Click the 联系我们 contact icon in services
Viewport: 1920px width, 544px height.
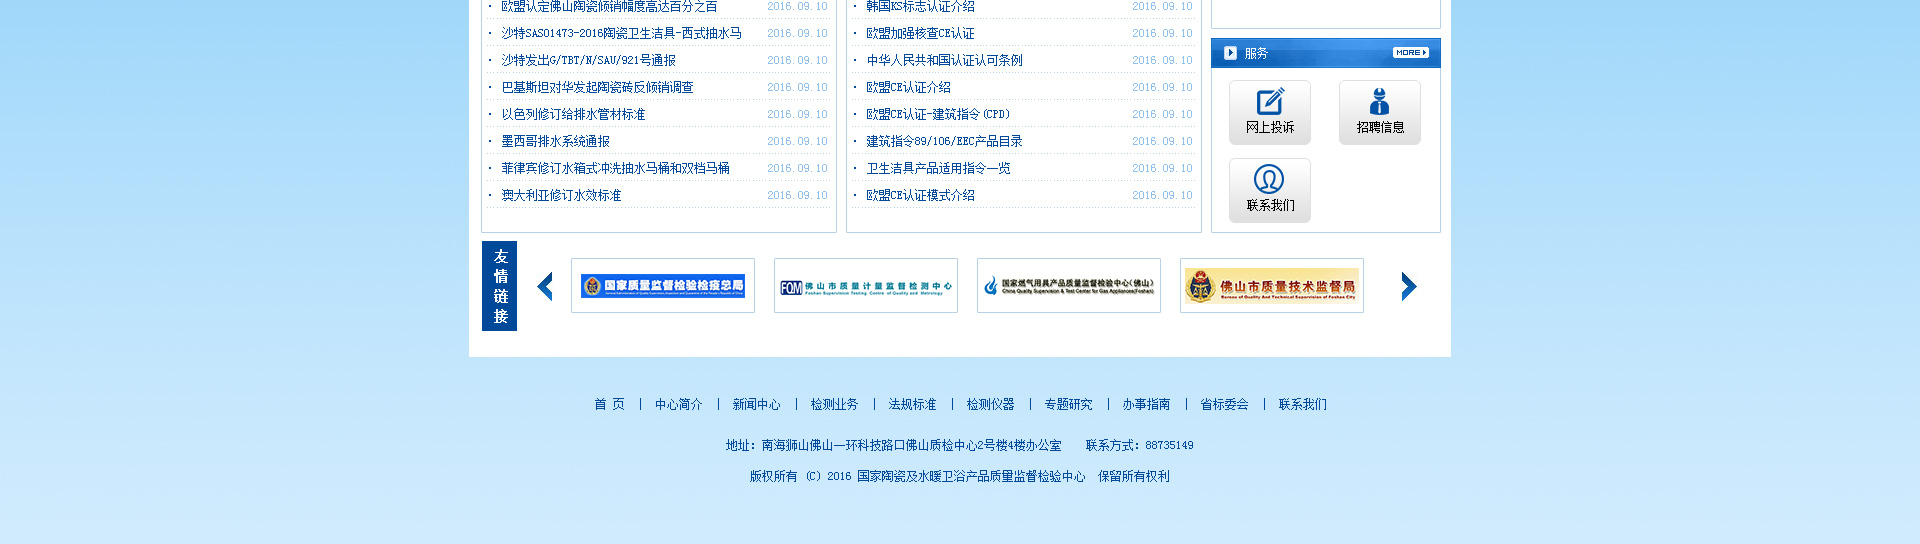(x=1269, y=190)
